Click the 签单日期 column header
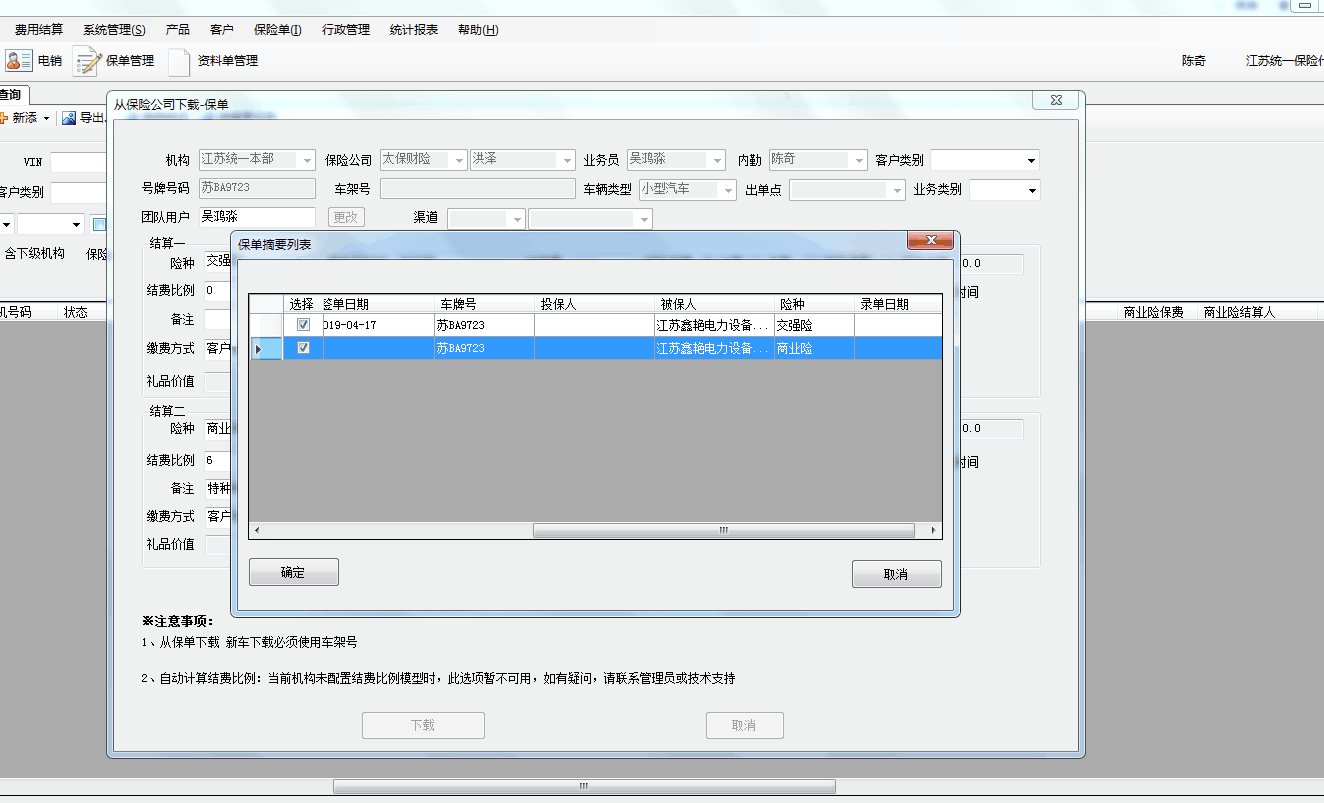The width and height of the screenshot is (1324, 803). point(379,304)
